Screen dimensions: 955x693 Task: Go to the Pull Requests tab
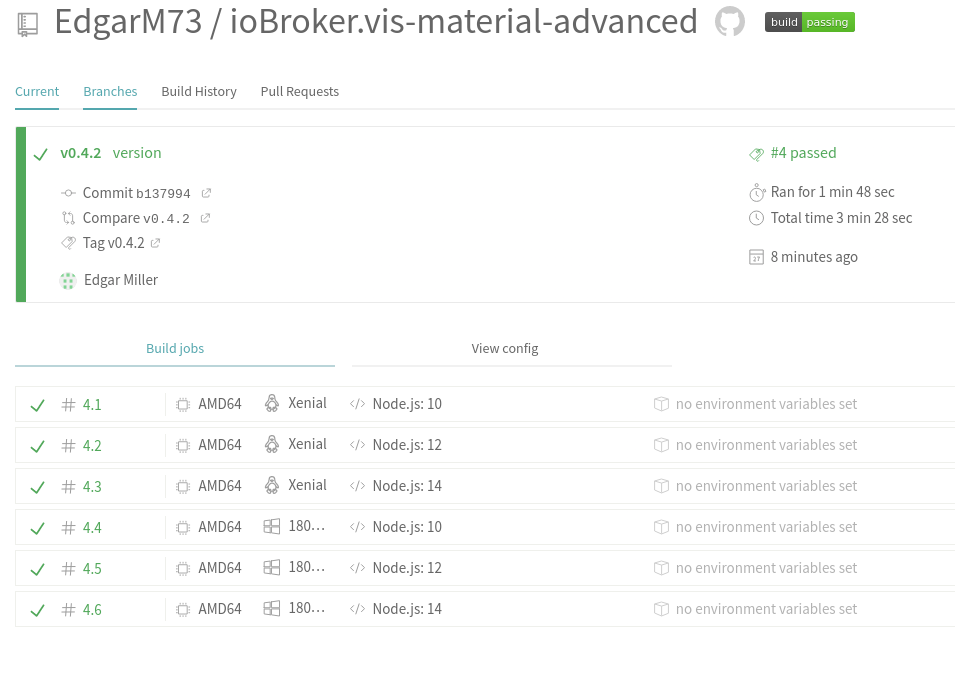point(299,91)
